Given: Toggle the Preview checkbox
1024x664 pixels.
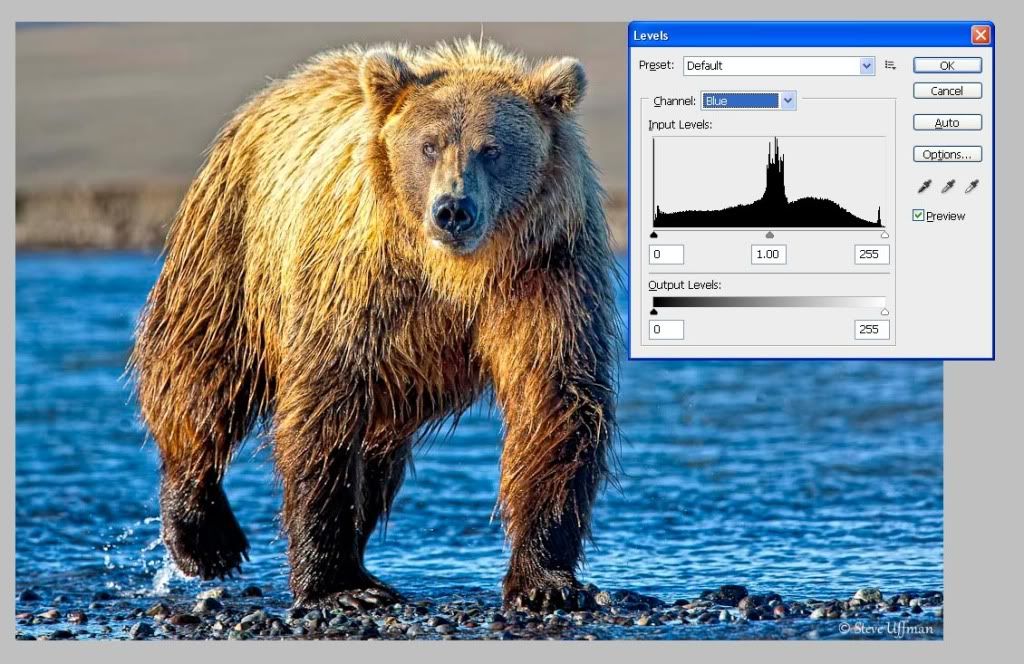Looking at the screenshot, I should coord(918,216).
